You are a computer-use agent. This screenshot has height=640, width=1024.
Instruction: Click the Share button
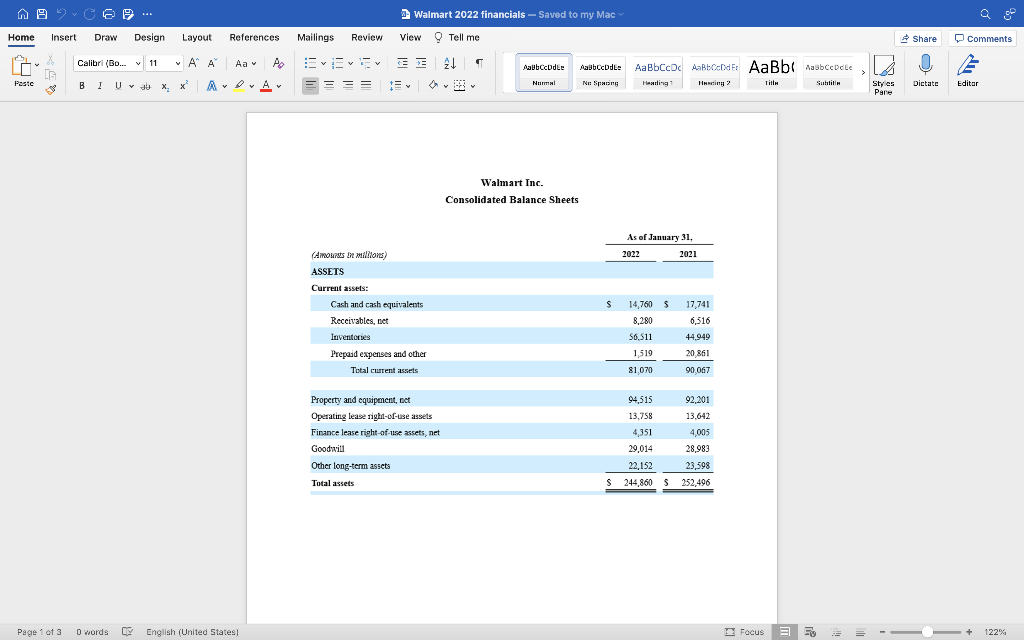pyautogui.click(x=916, y=38)
